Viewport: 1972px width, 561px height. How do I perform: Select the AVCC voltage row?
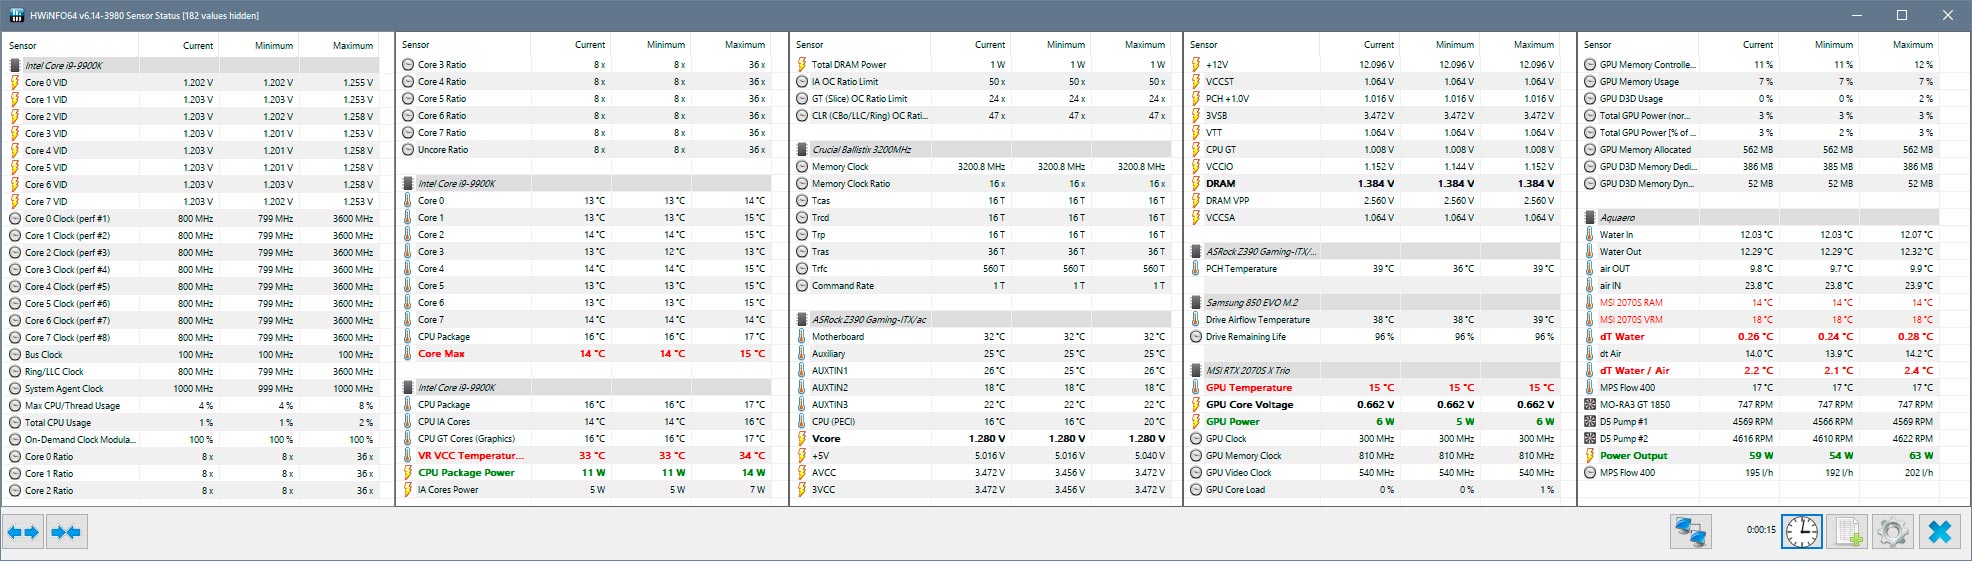[x=982, y=472]
